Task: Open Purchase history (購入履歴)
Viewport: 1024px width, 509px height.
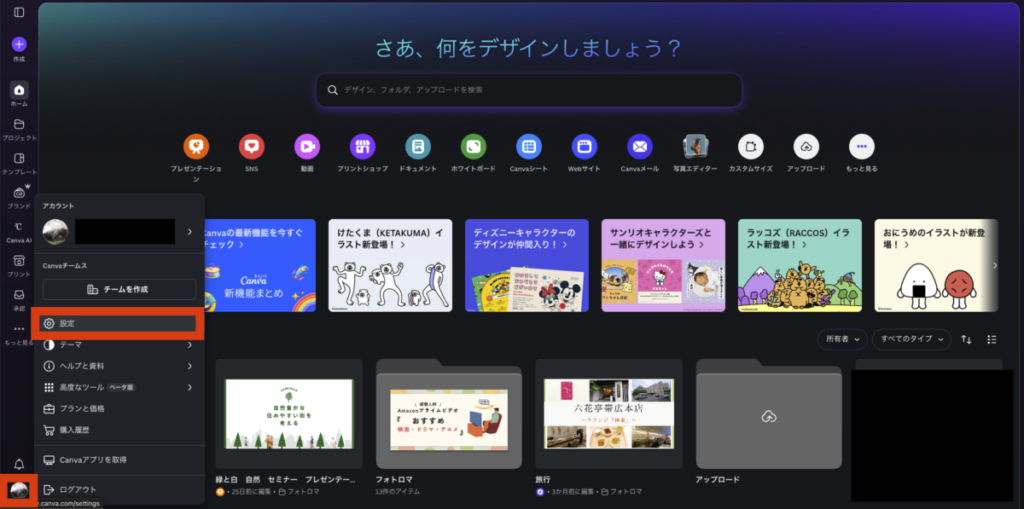Action: (x=120, y=430)
